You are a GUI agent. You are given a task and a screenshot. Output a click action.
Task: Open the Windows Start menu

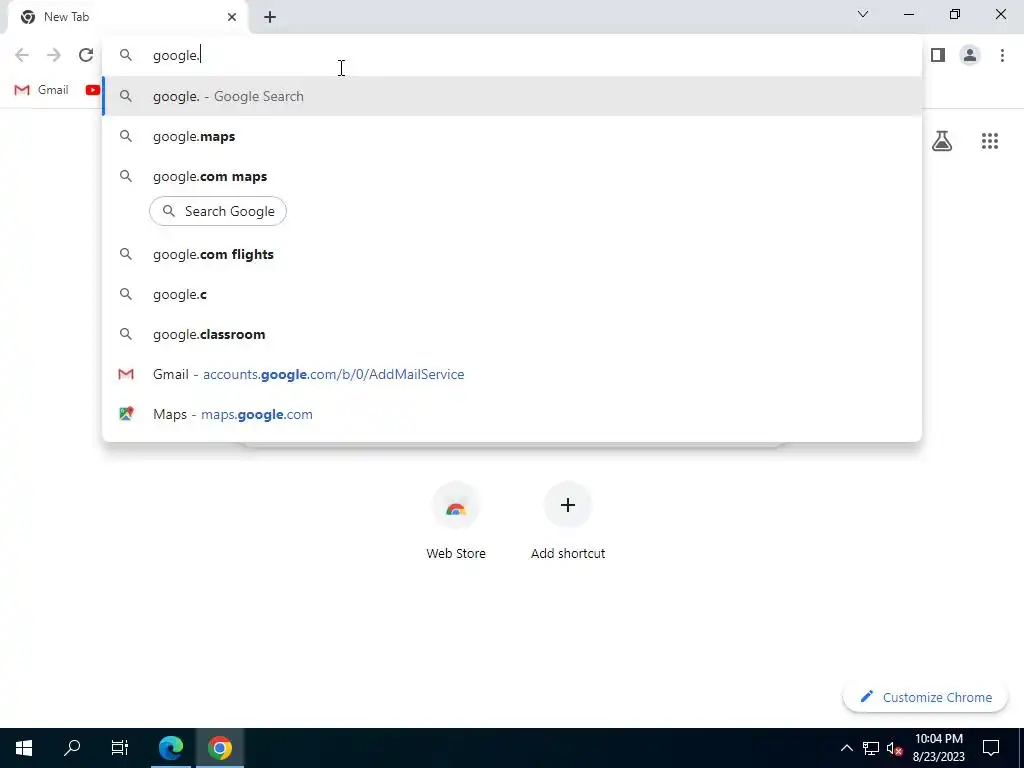24,748
